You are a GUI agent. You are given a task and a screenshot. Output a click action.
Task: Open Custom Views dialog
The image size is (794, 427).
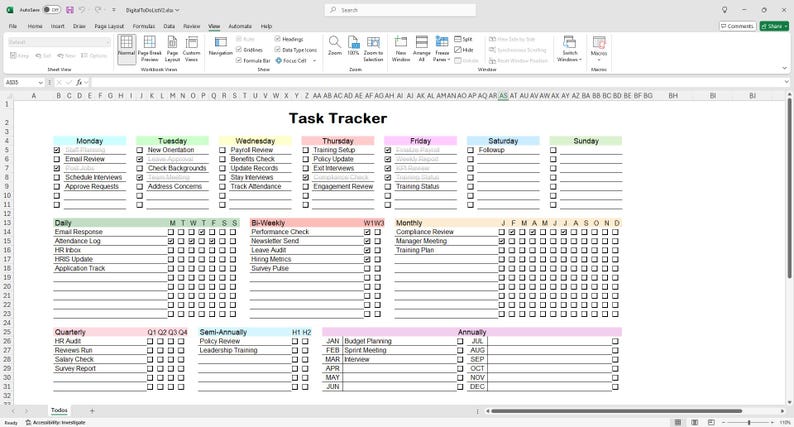click(191, 49)
